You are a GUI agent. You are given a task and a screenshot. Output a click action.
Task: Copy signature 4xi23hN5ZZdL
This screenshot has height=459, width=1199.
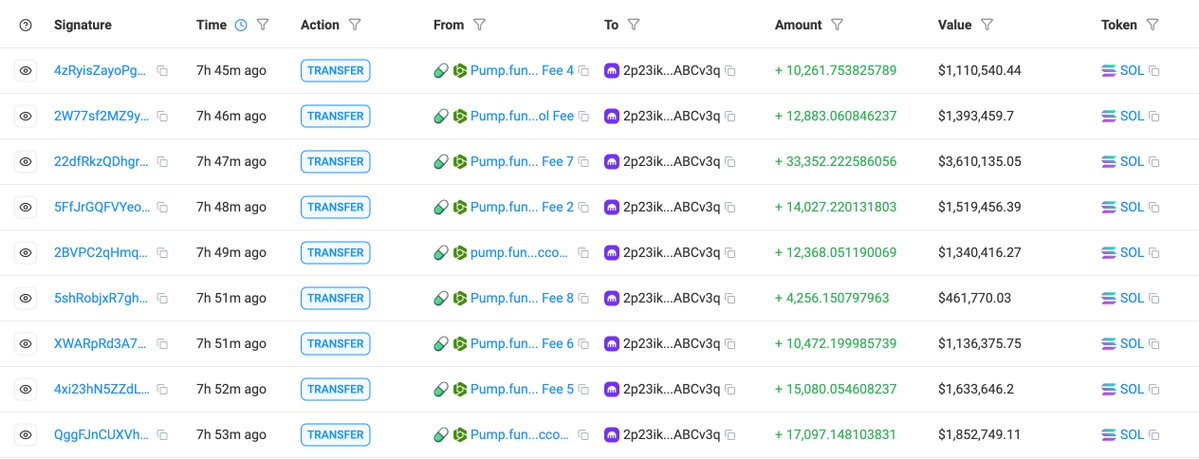[x=162, y=389]
